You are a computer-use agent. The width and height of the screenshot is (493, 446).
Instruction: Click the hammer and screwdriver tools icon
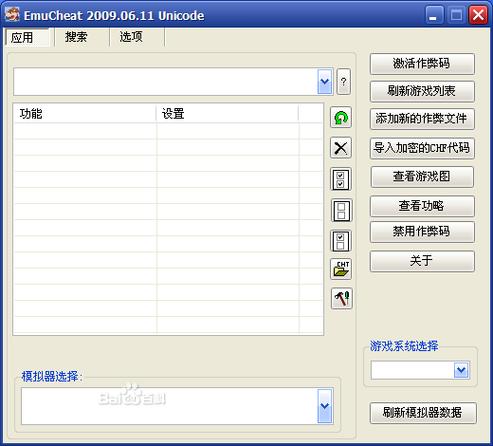click(341, 299)
